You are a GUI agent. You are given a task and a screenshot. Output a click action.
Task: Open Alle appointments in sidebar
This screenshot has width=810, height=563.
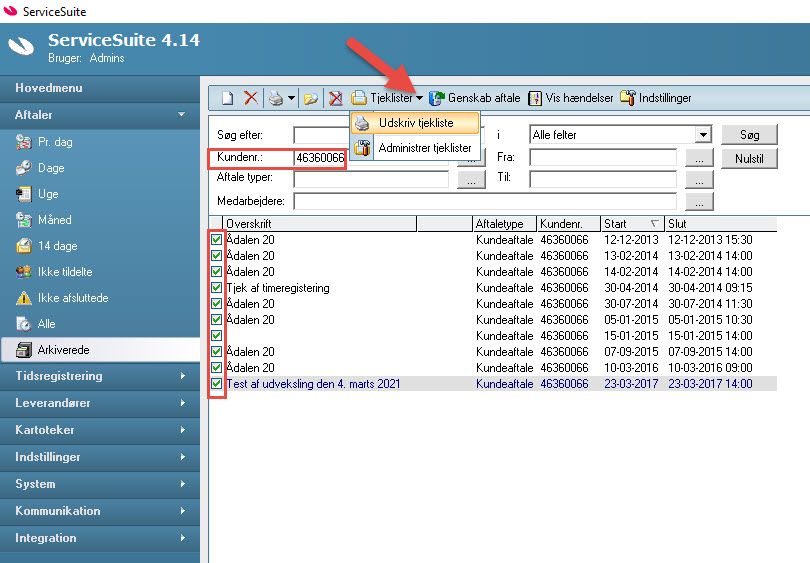pyautogui.click(x=46, y=324)
